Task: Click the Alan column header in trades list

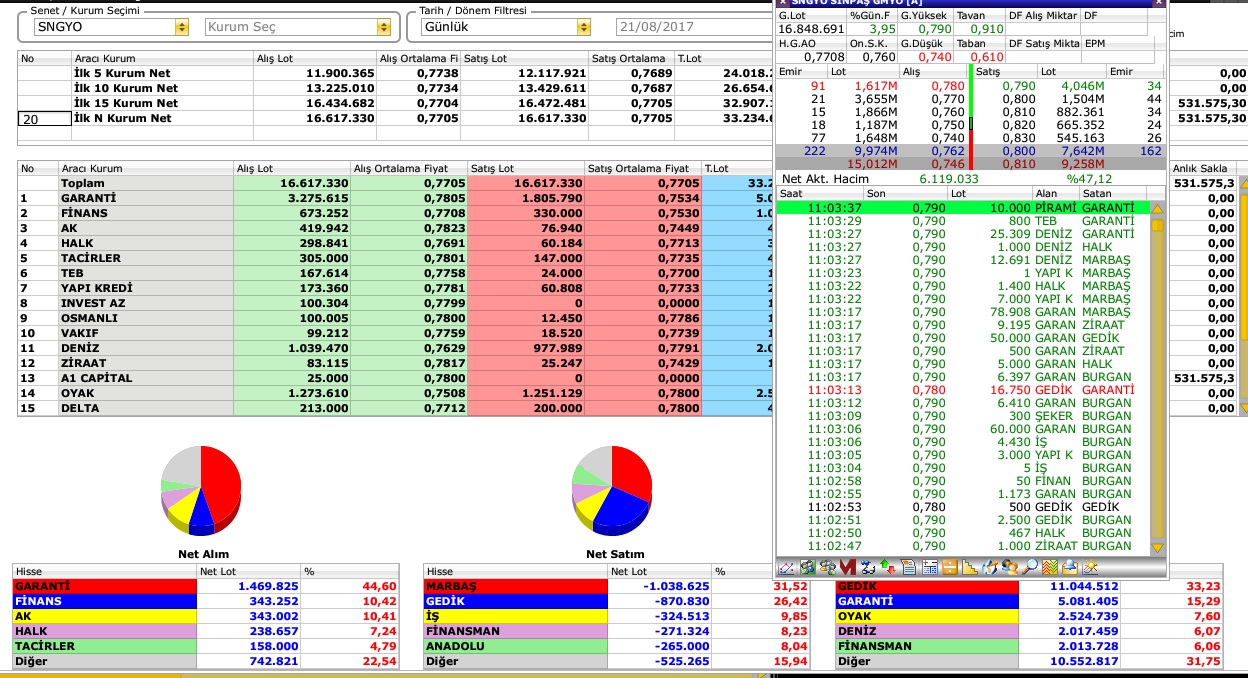Action: coord(1056,193)
